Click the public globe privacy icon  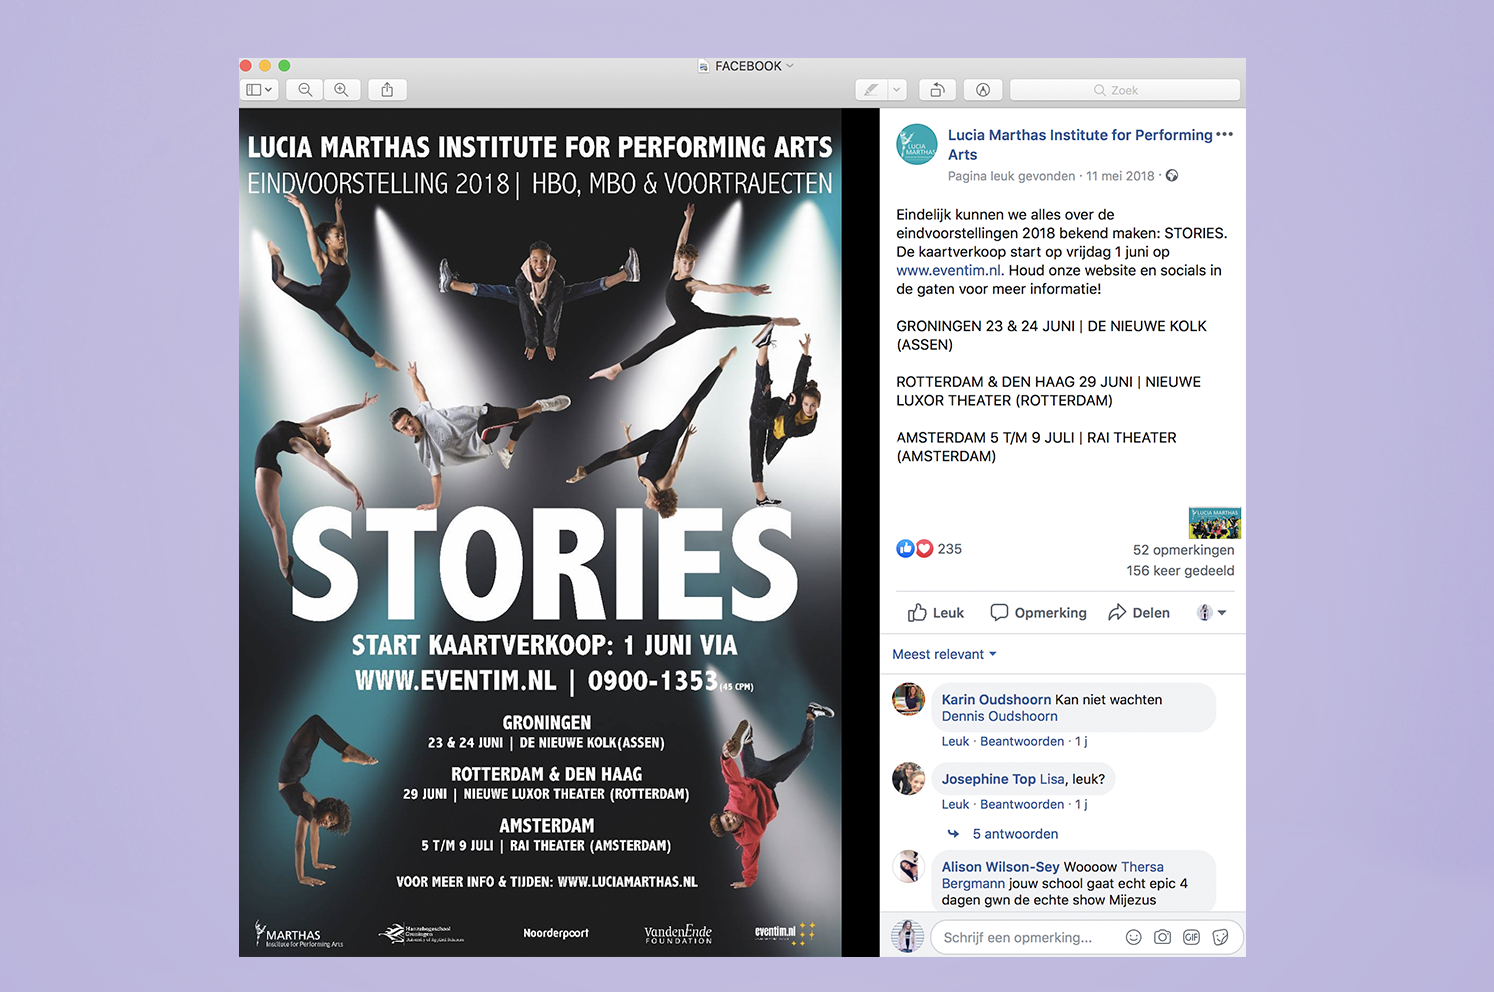pyautogui.click(x=1172, y=176)
